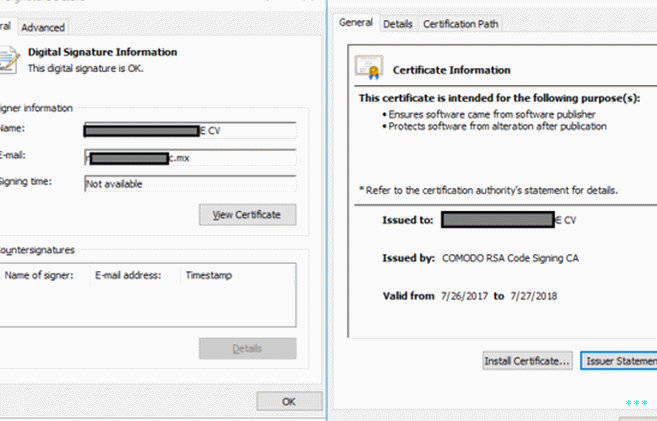Select the Signing time field

(x=190, y=184)
